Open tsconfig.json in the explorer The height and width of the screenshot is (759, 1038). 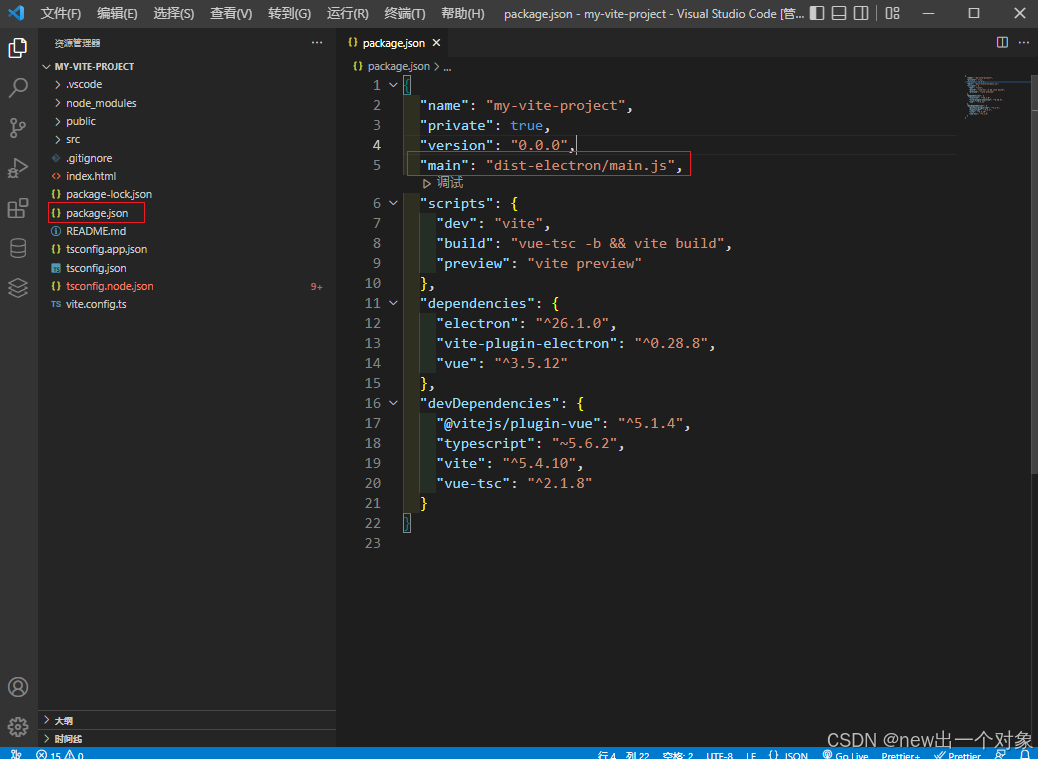point(187,268)
